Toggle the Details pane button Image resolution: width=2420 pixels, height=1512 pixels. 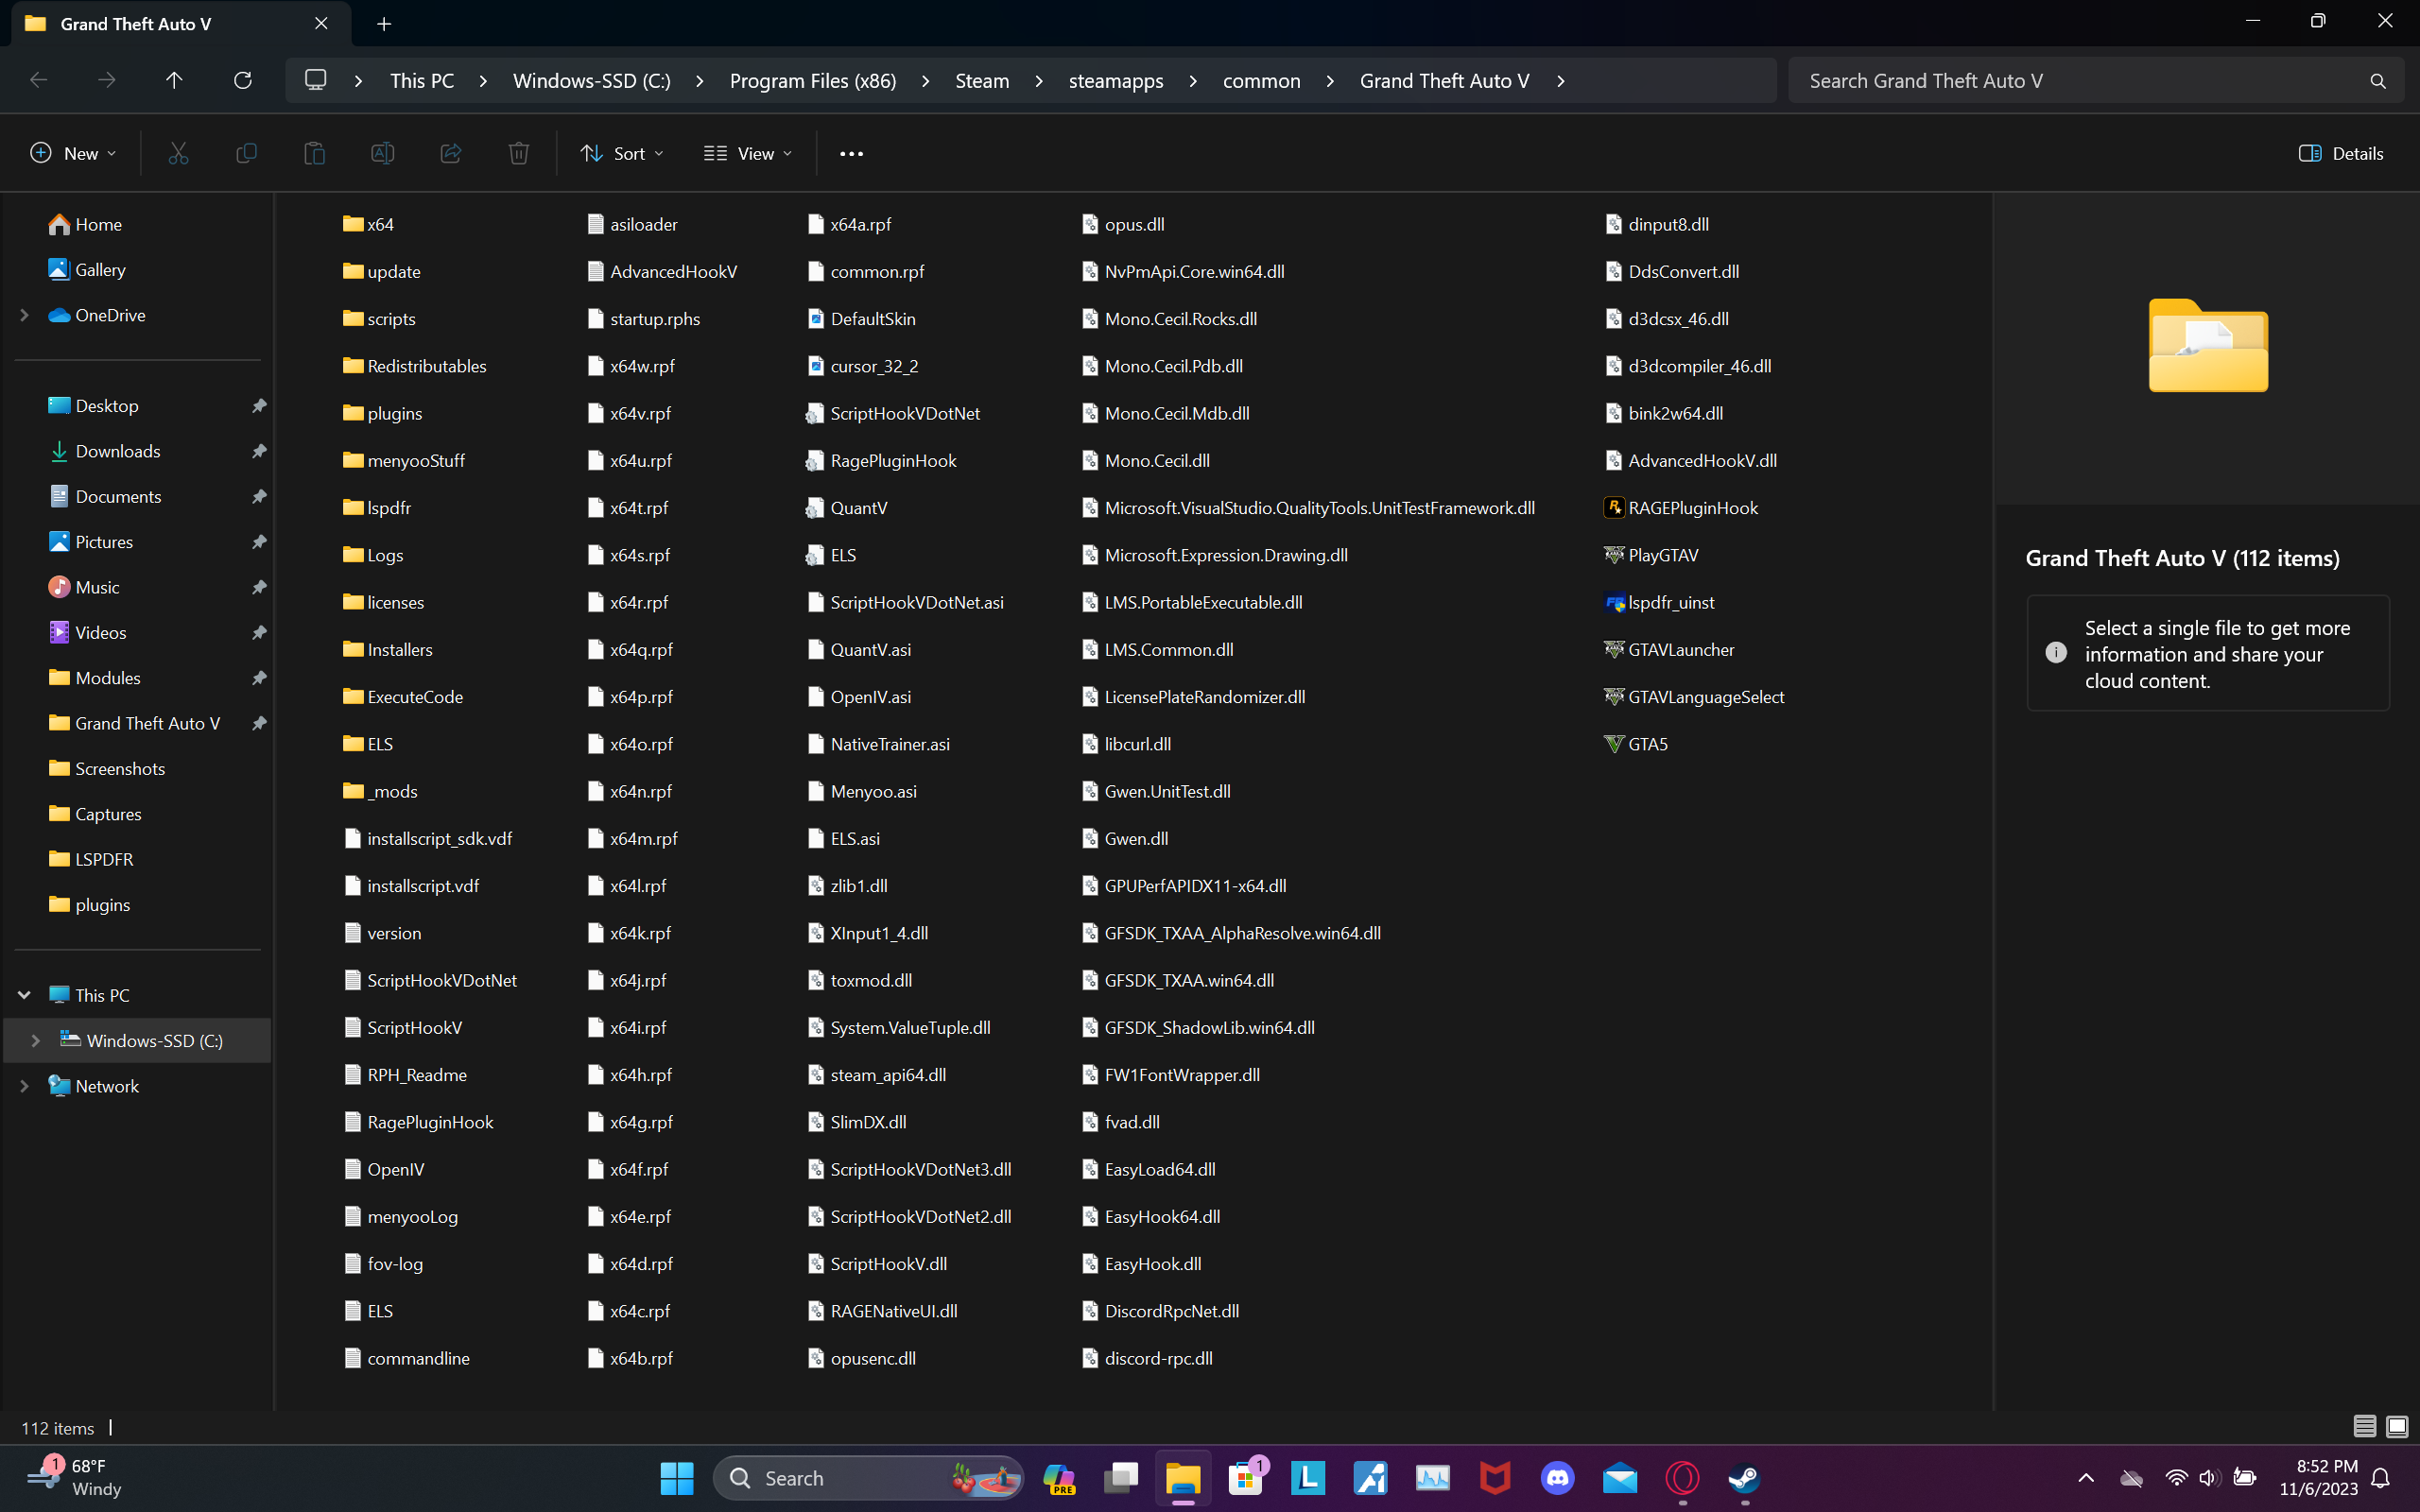[x=2340, y=153]
